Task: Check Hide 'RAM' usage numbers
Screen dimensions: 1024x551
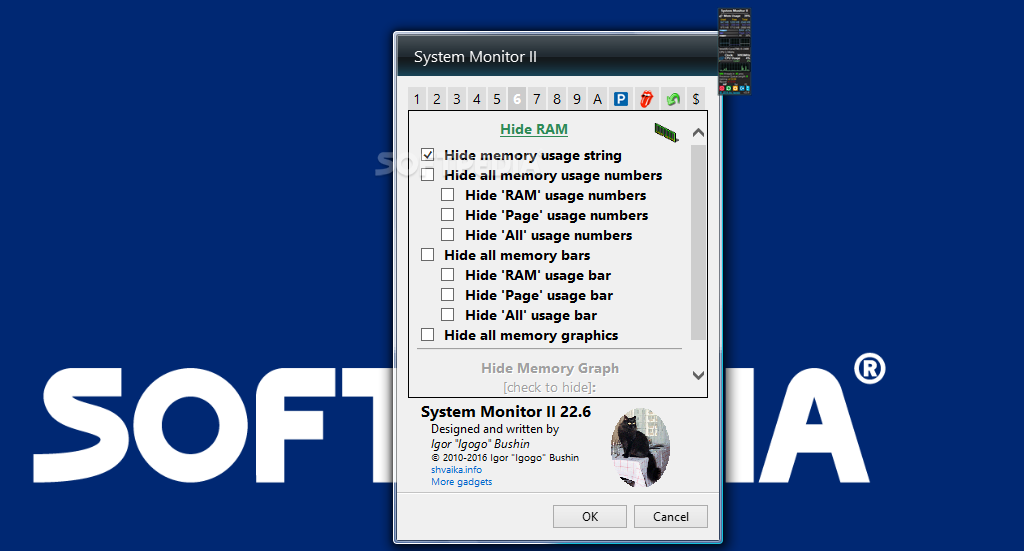Action: pos(447,195)
